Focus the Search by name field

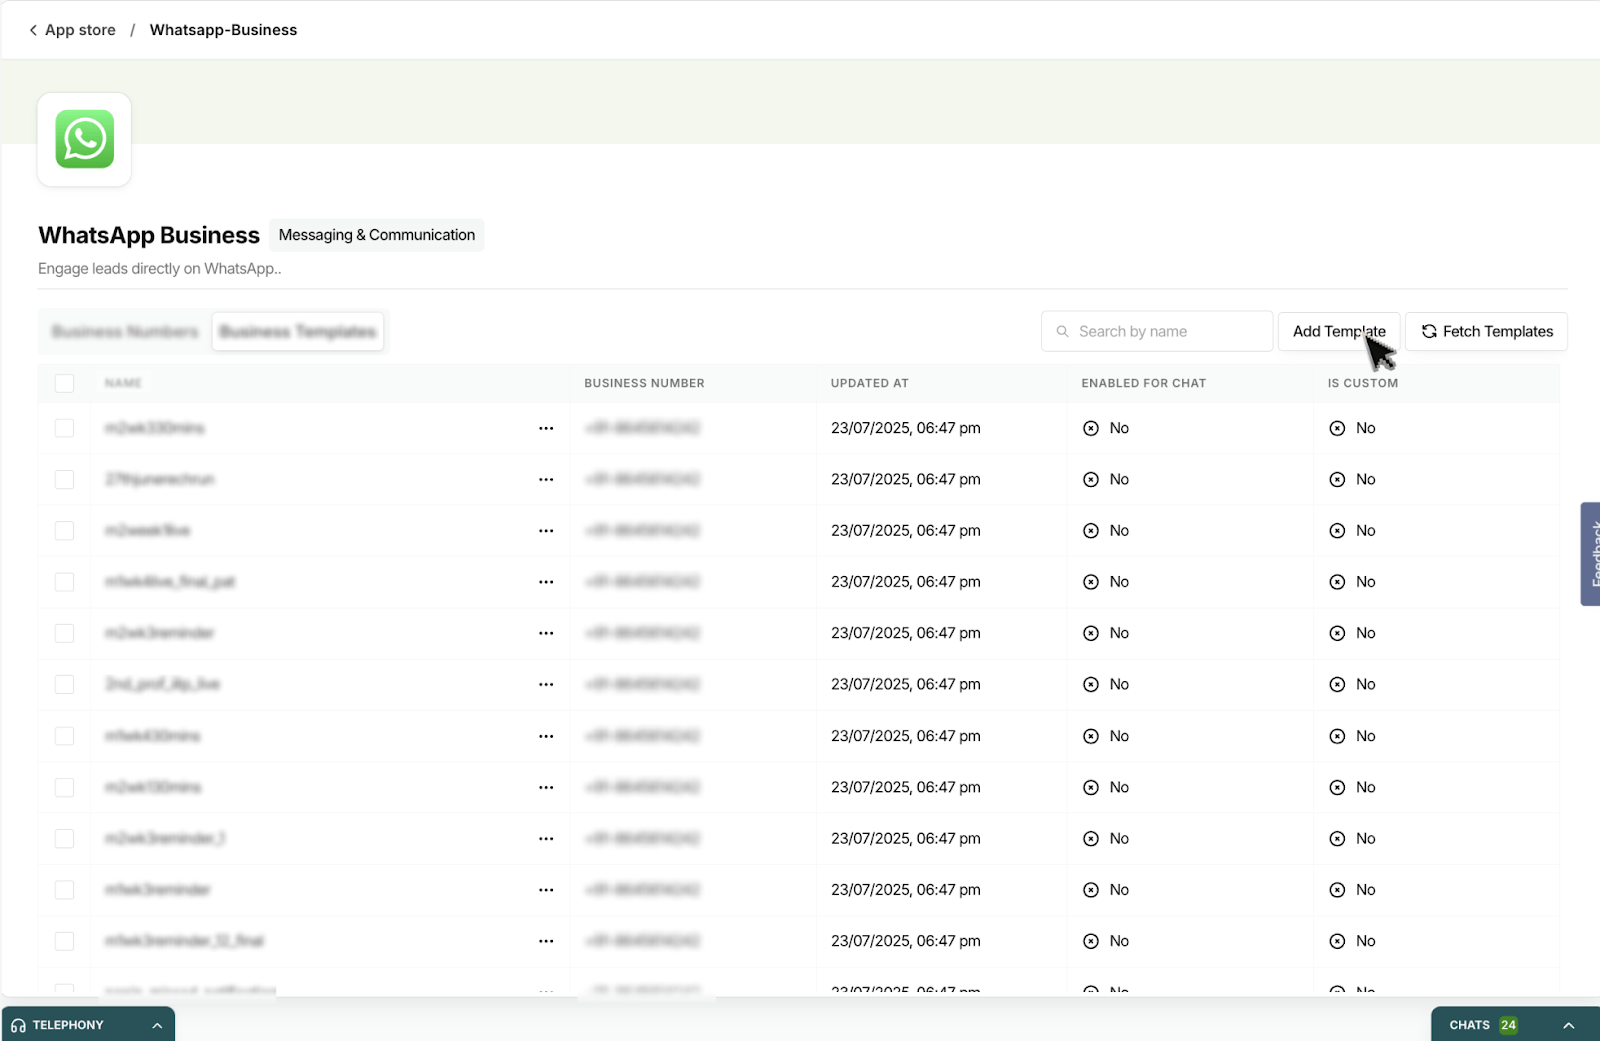(1165, 331)
